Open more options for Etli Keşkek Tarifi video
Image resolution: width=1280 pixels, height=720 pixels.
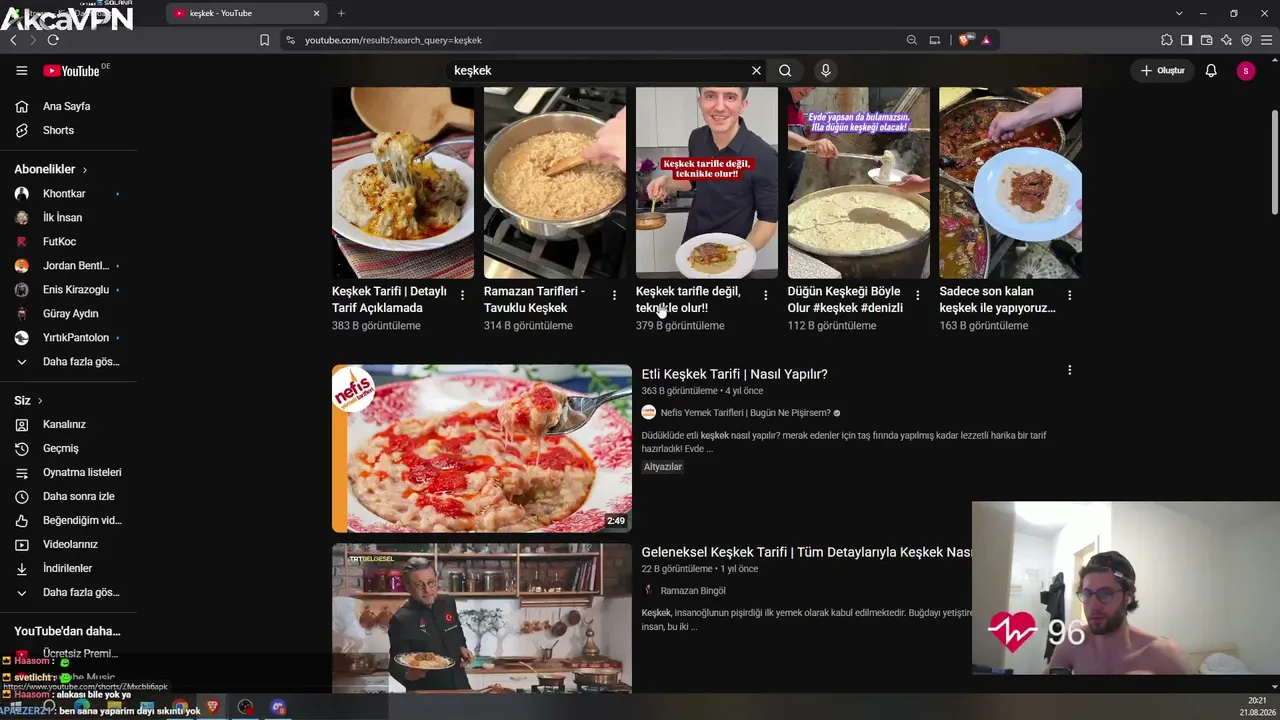pos(1070,370)
